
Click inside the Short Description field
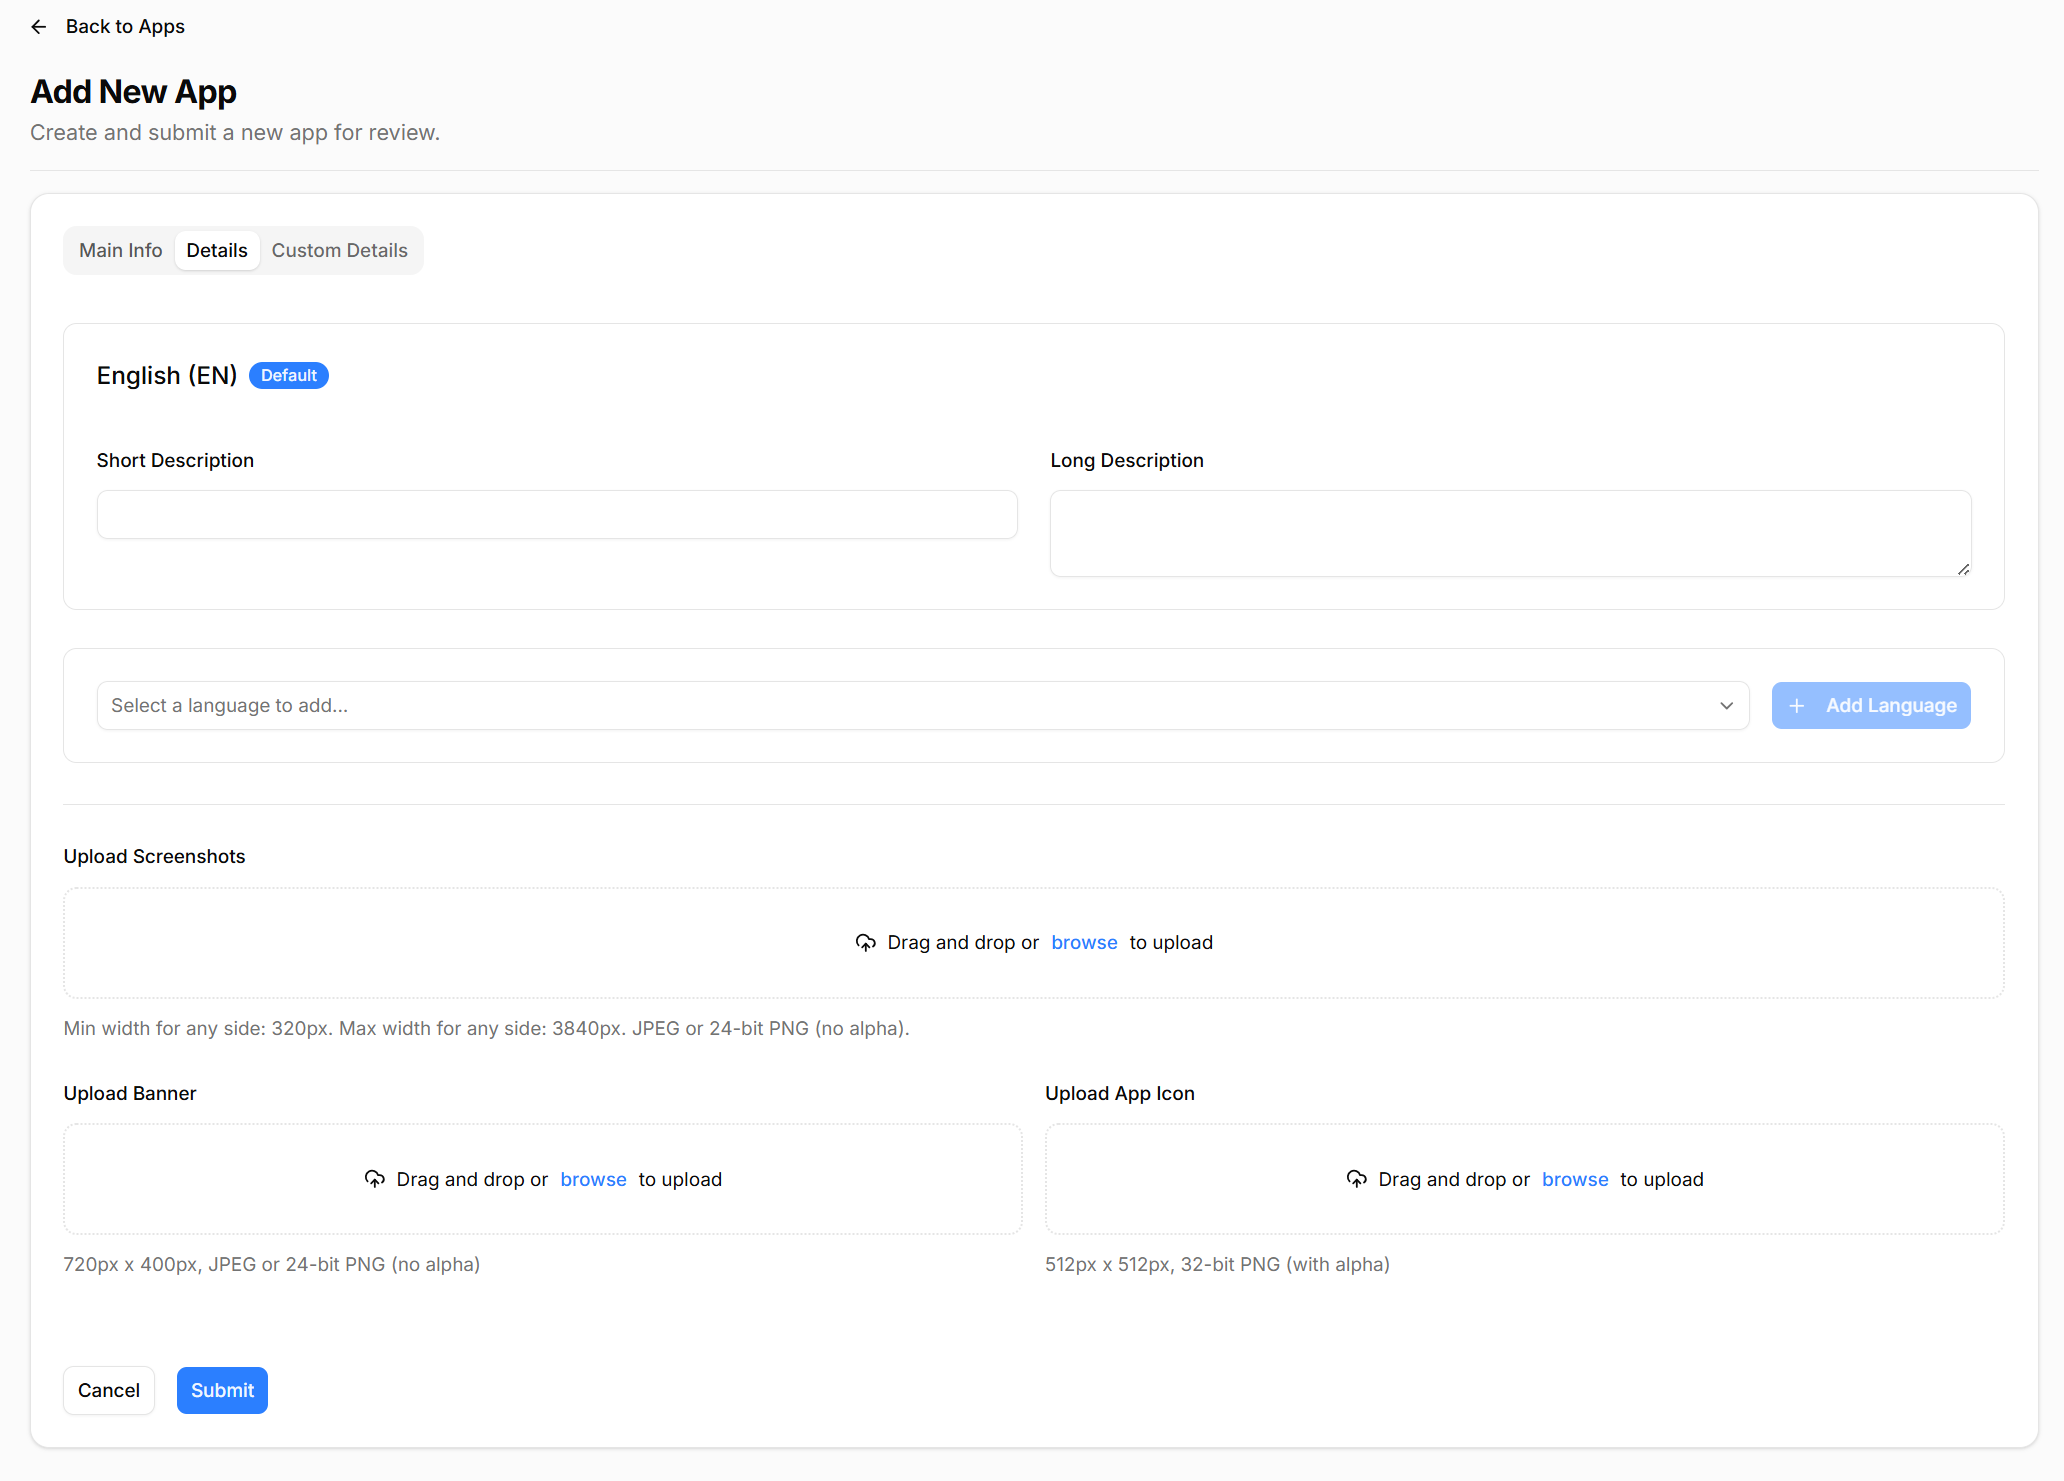[556, 514]
